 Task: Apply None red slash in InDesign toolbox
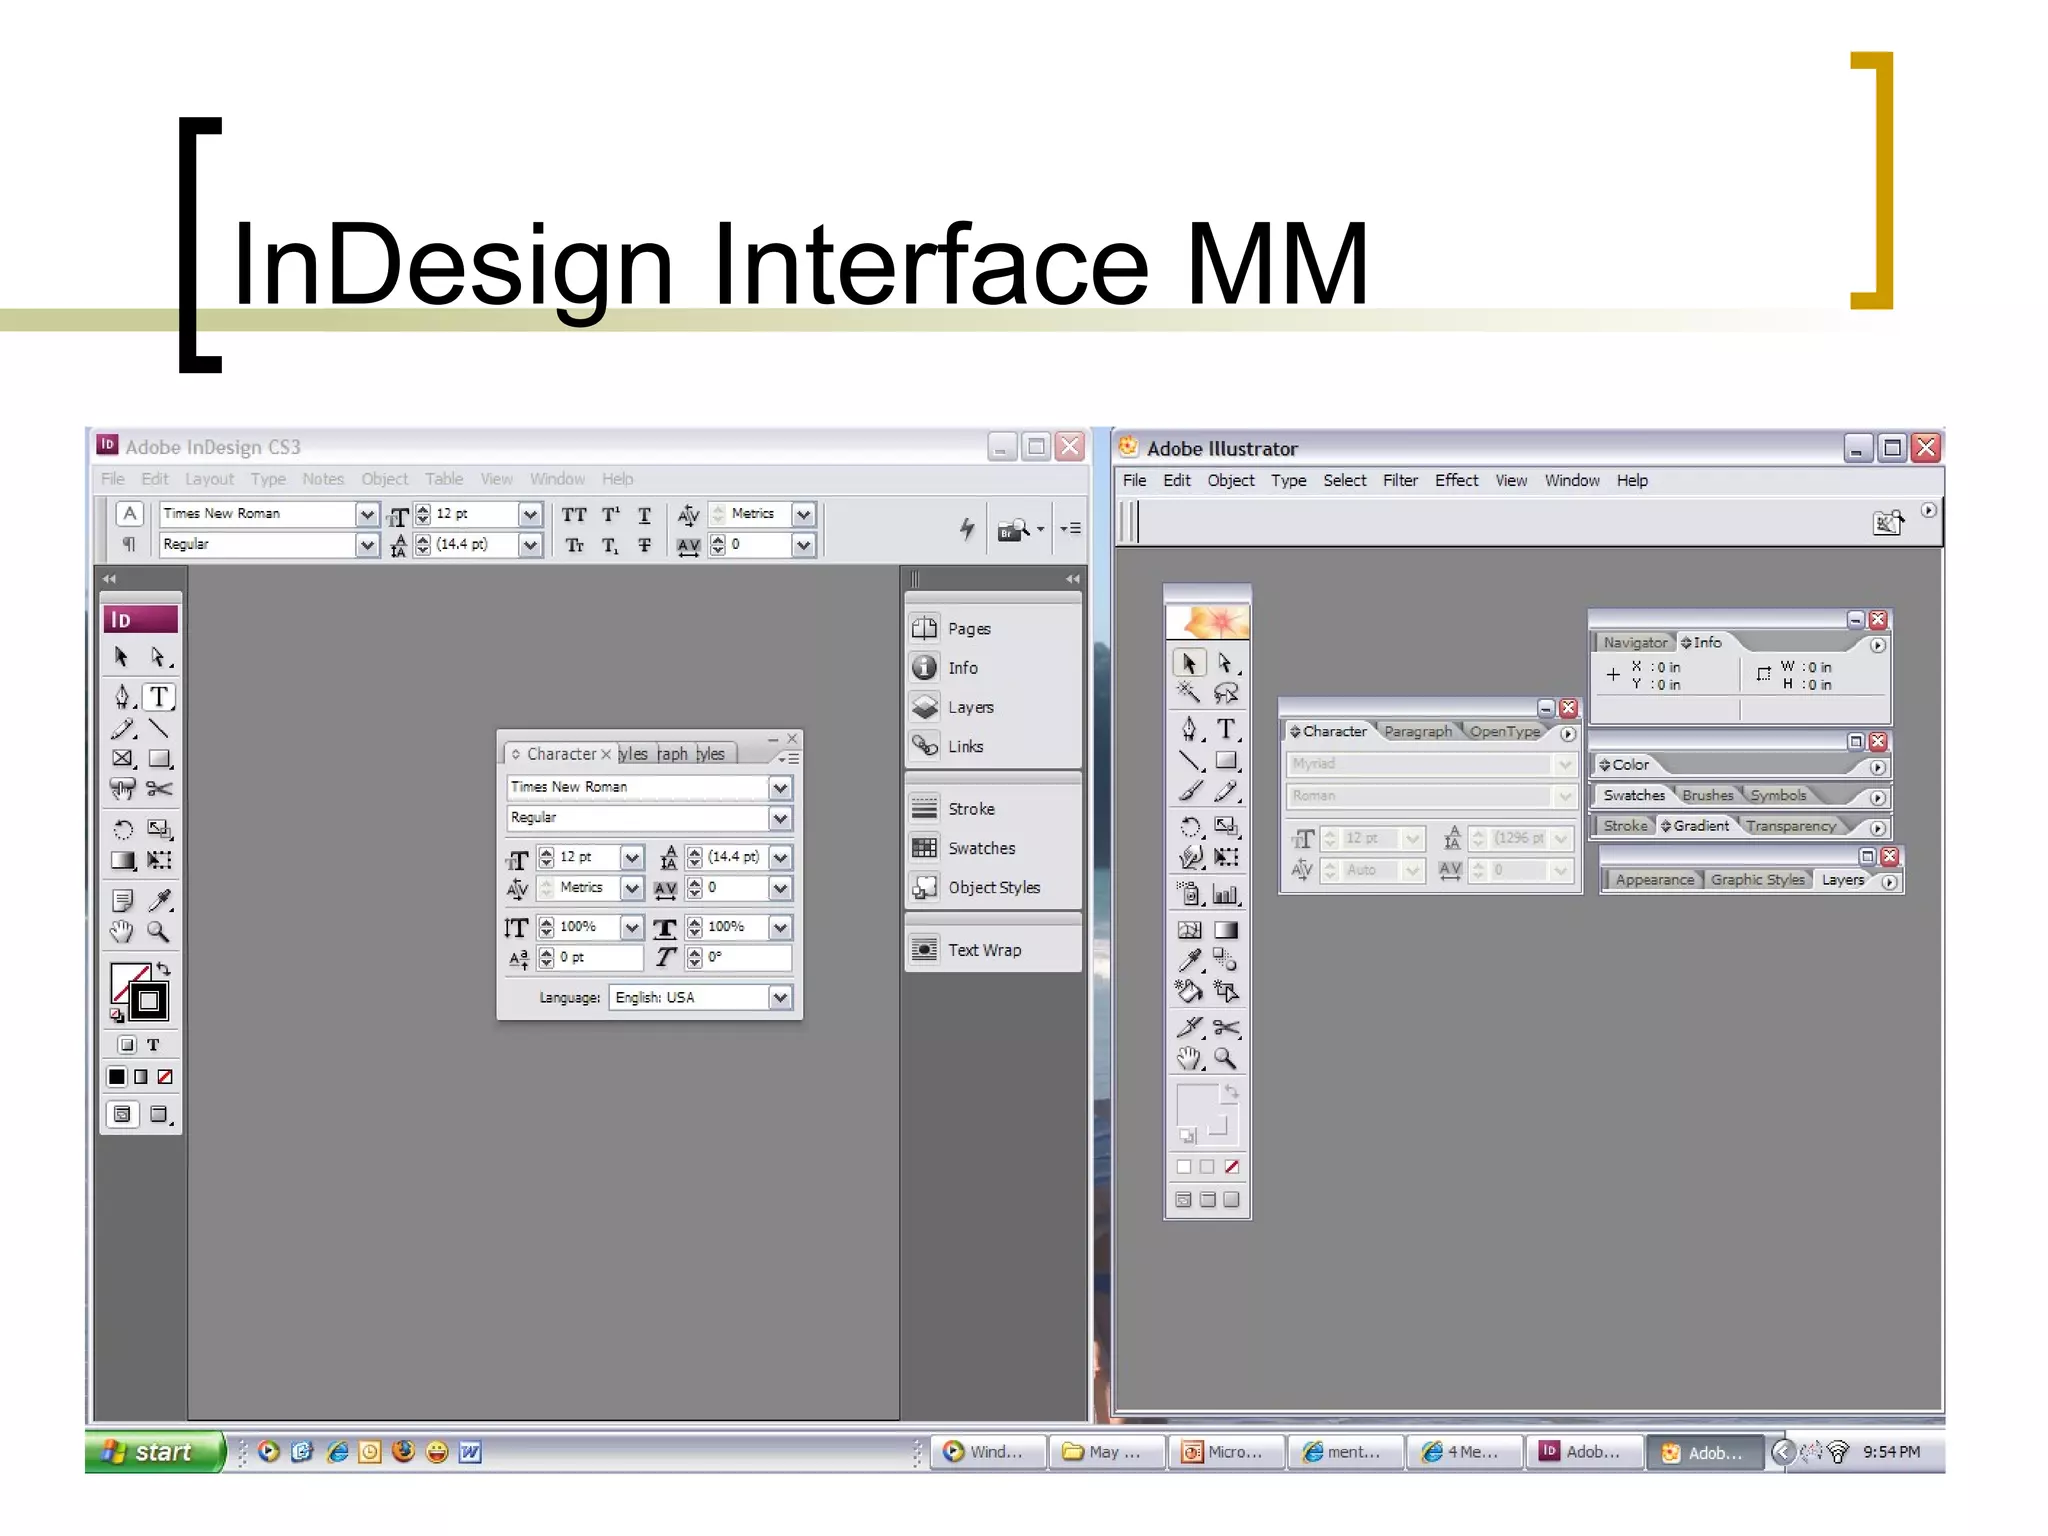click(165, 1077)
